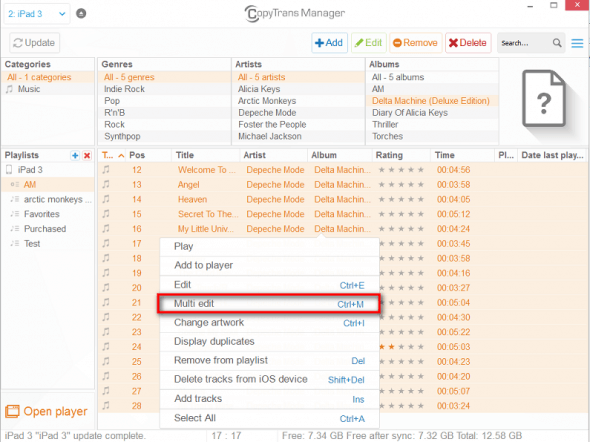
Task: Select track titled Angel
Action: coord(189,185)
